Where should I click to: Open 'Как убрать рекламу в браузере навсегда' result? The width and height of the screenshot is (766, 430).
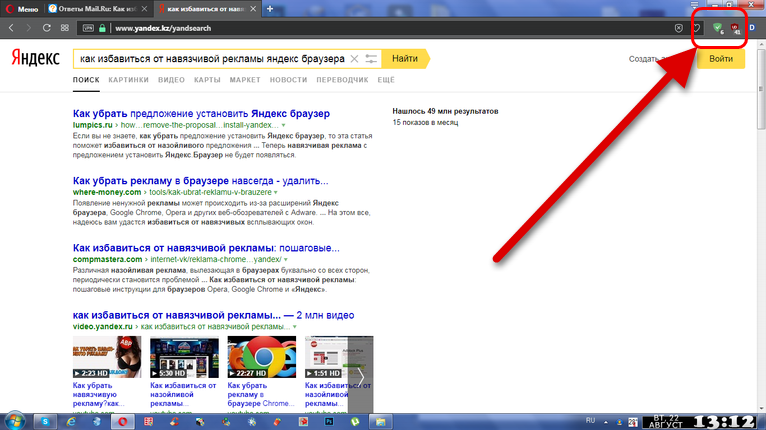tap(200, 181)
